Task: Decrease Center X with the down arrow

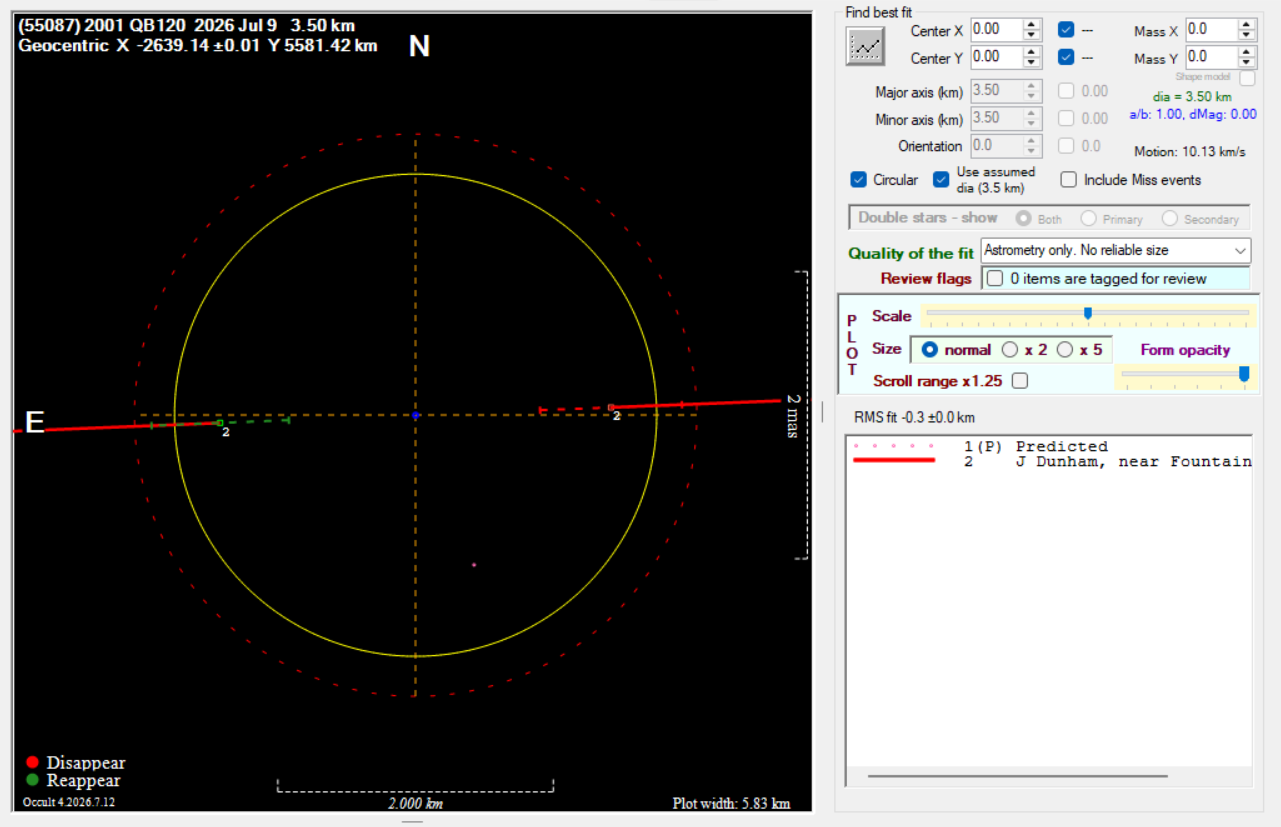Action: click(x=1032, y=36)
